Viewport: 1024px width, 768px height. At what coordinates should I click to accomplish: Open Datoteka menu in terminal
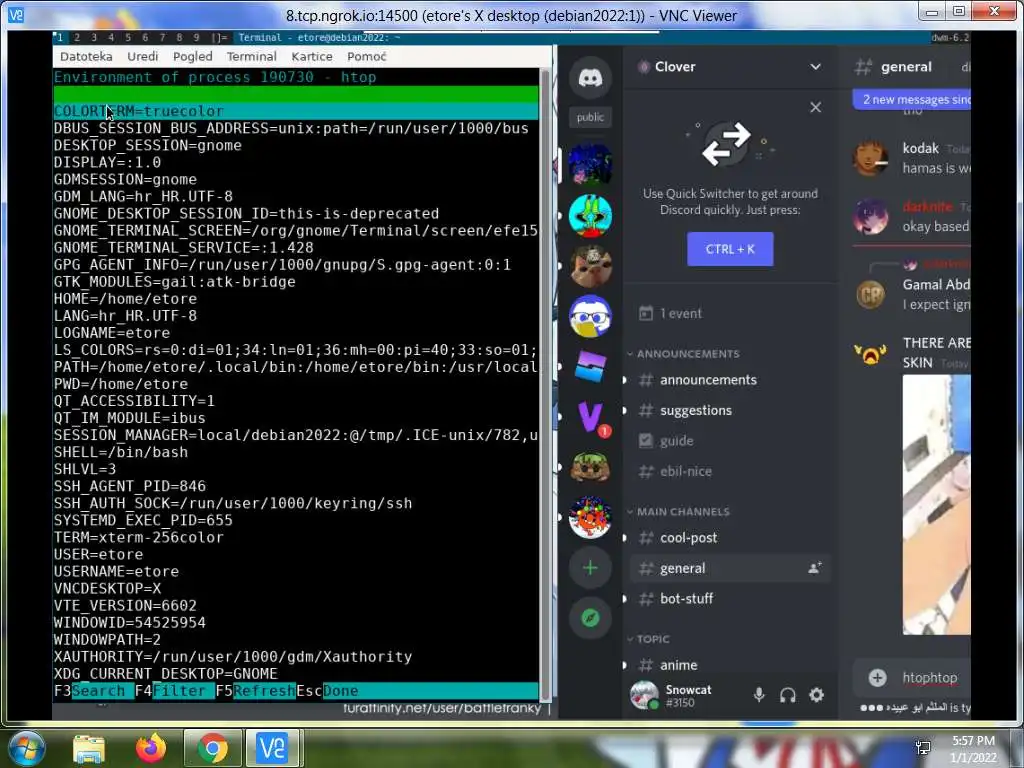[x=86, y=57]
